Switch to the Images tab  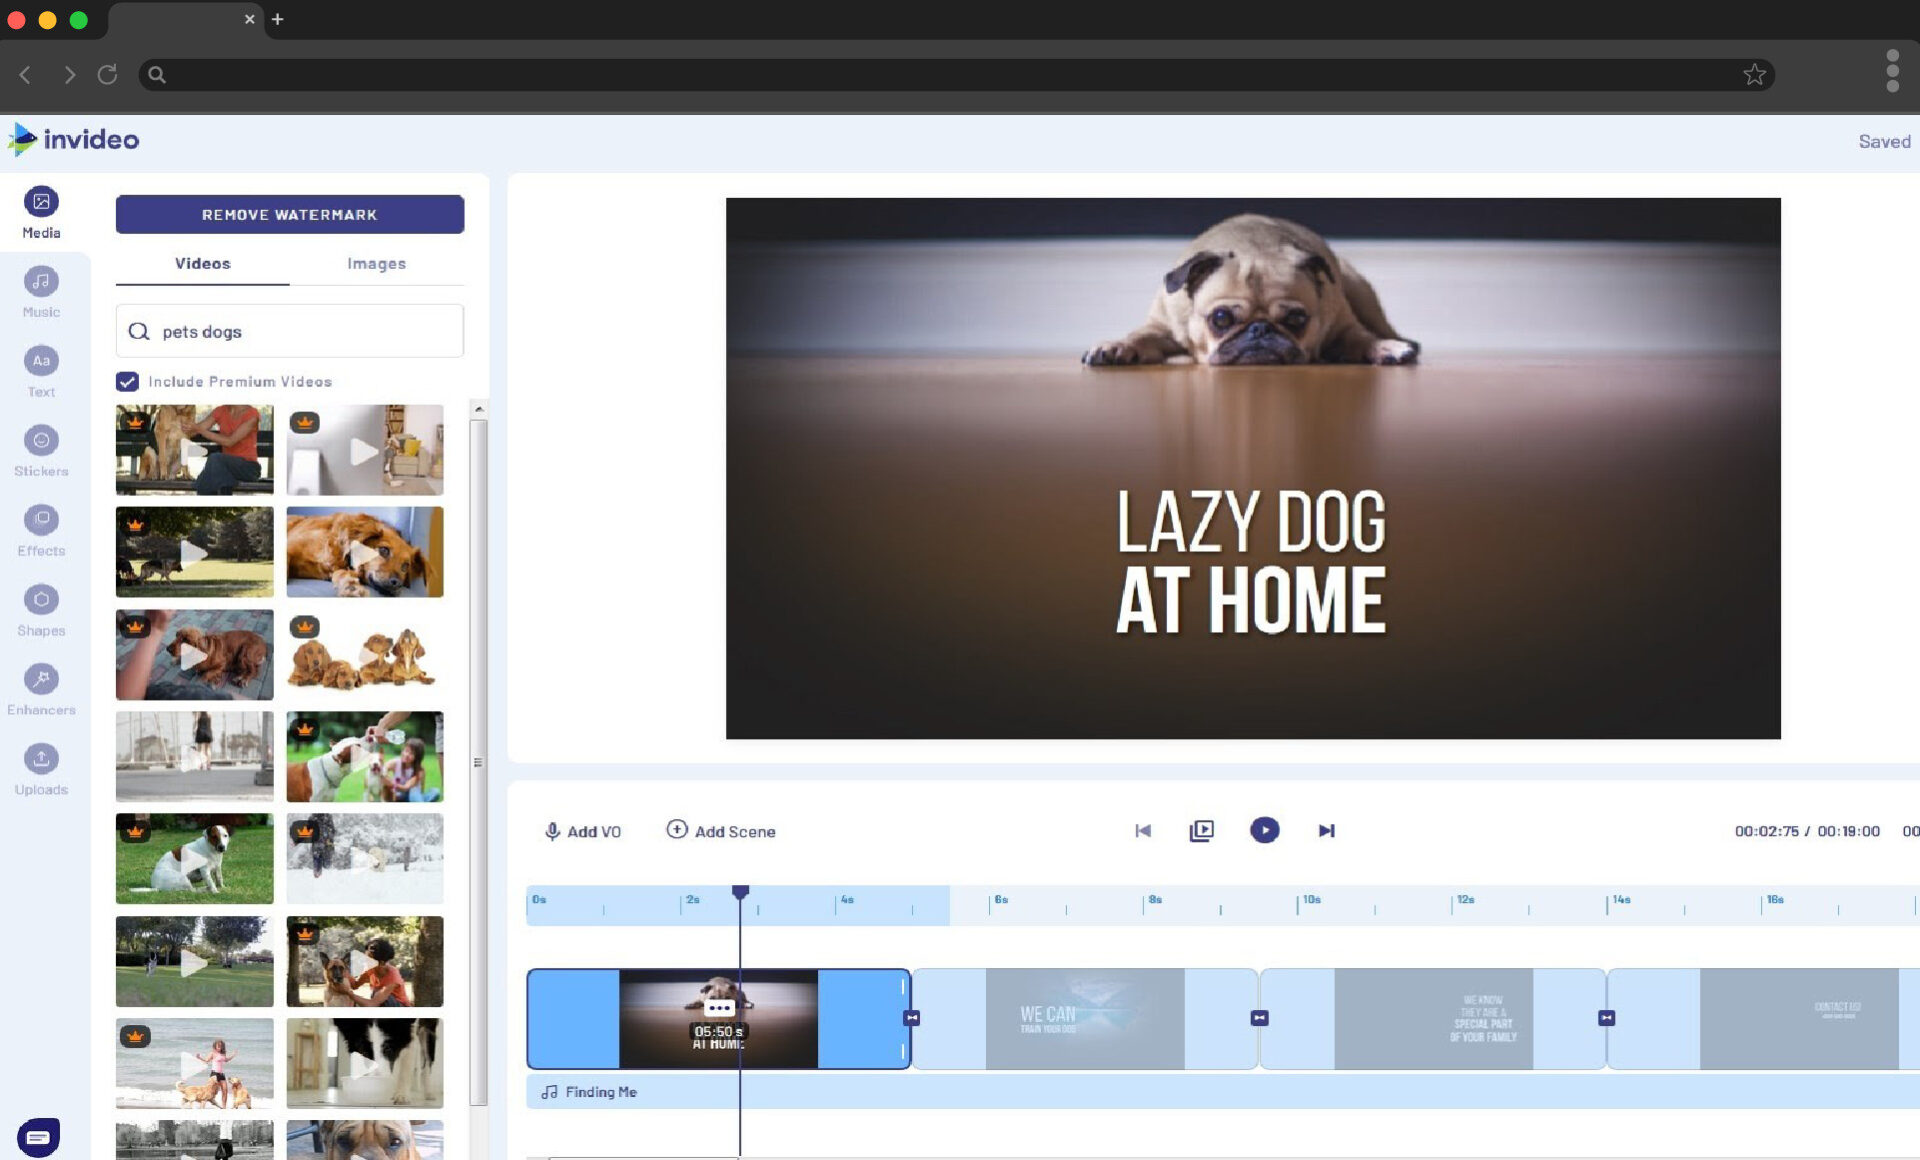click(x=376, y=263)
